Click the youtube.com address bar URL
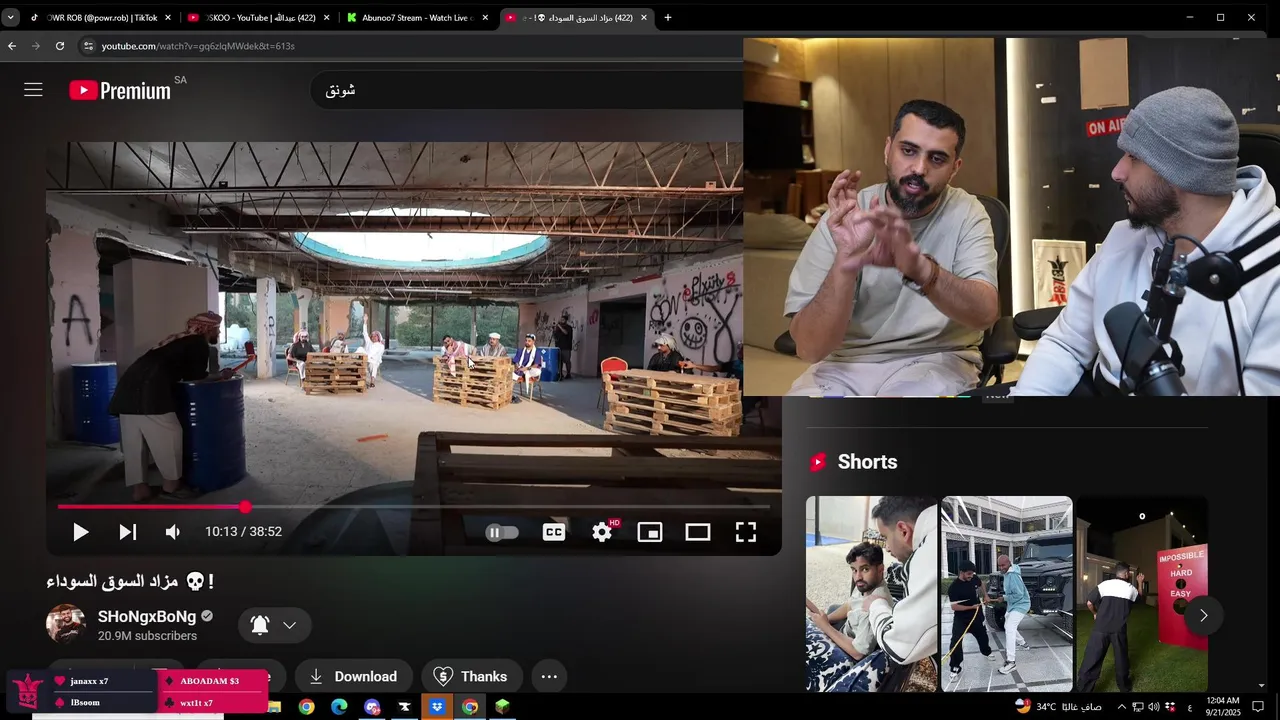This screenshot has width=1280, height=720. pos(198,46)
